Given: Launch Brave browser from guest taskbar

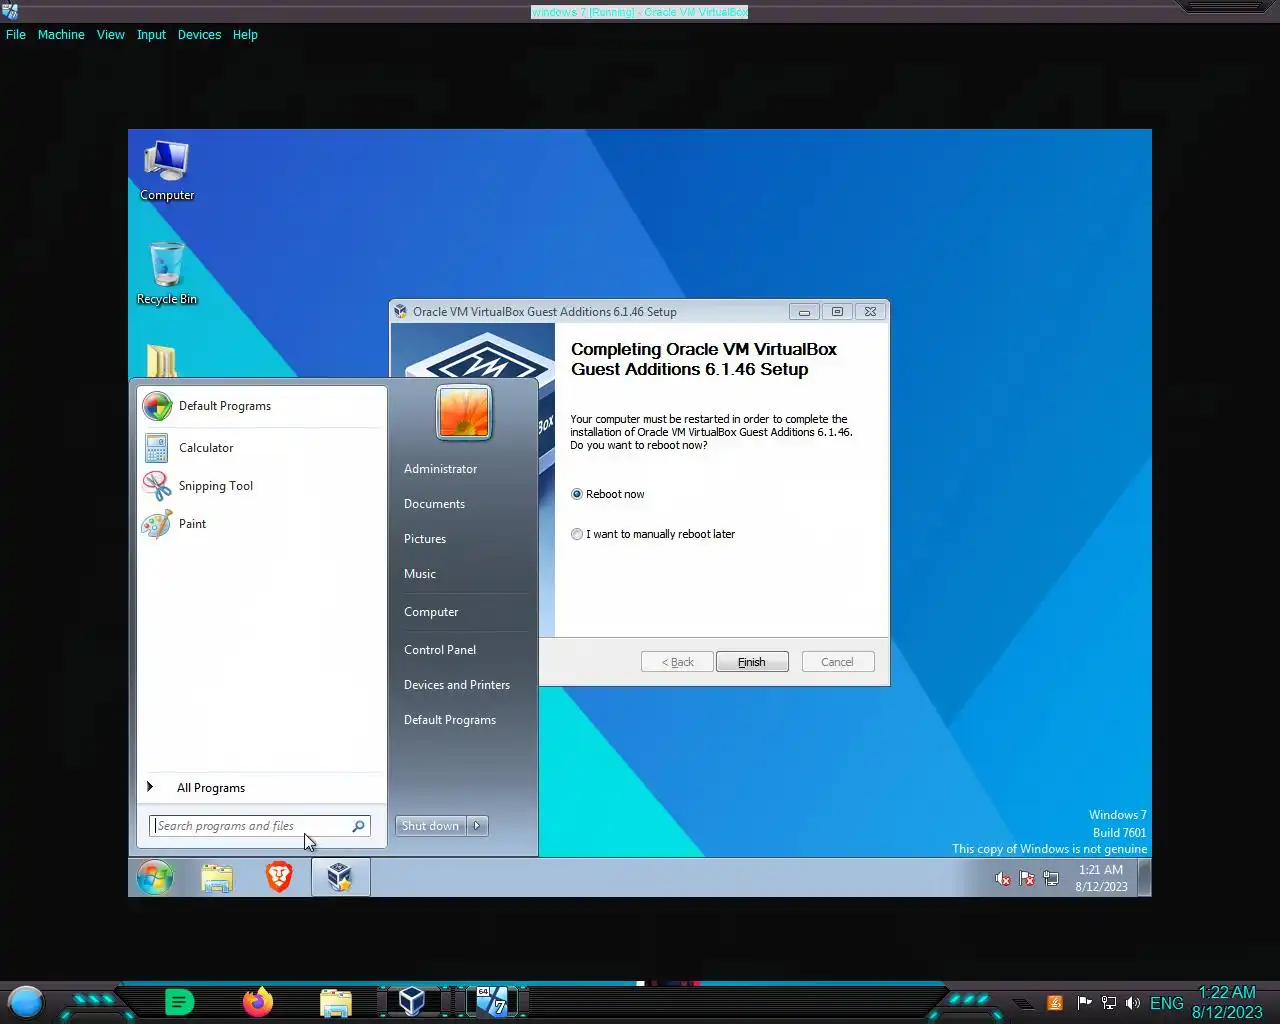Looking at the screenshot, I should click(279, 877).
